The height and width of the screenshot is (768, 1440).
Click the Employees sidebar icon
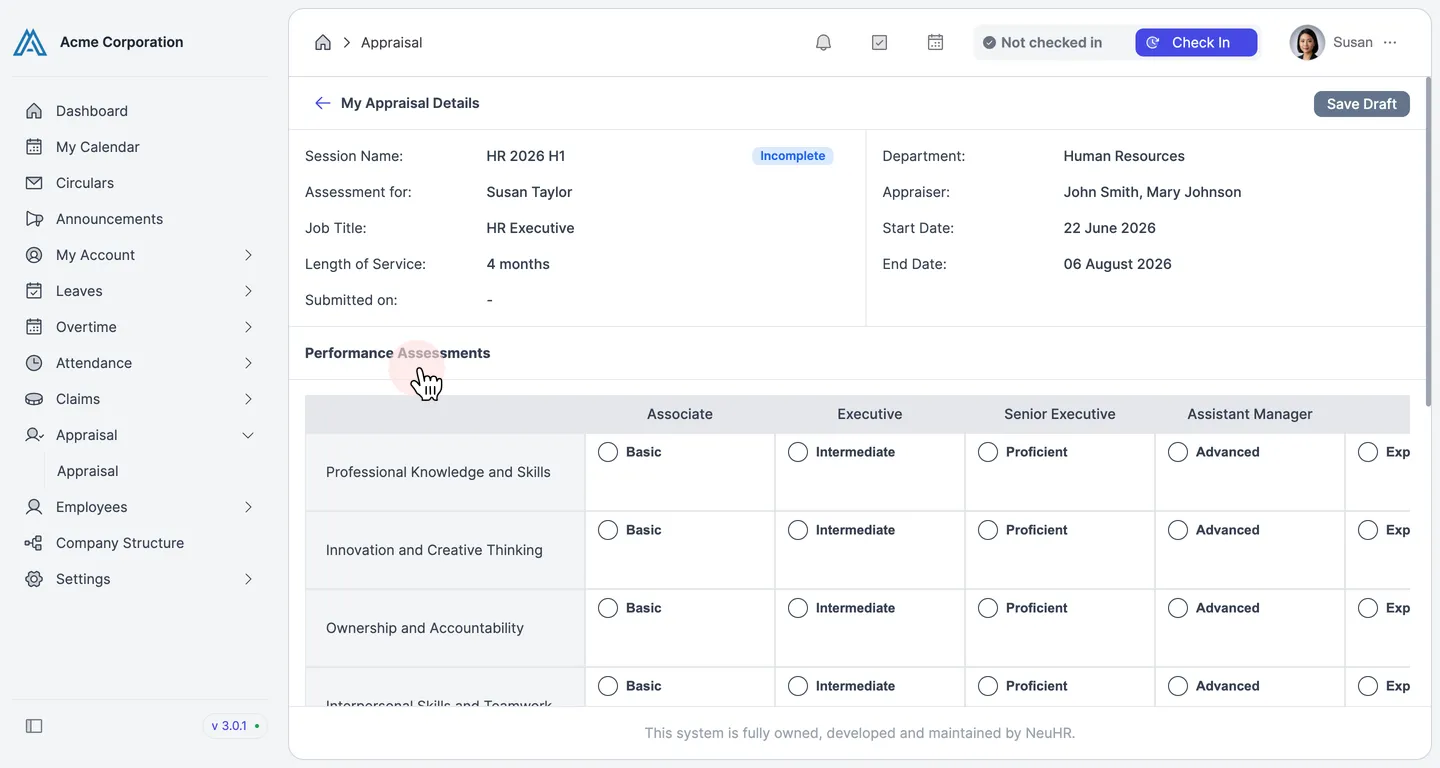pos(34,507)
